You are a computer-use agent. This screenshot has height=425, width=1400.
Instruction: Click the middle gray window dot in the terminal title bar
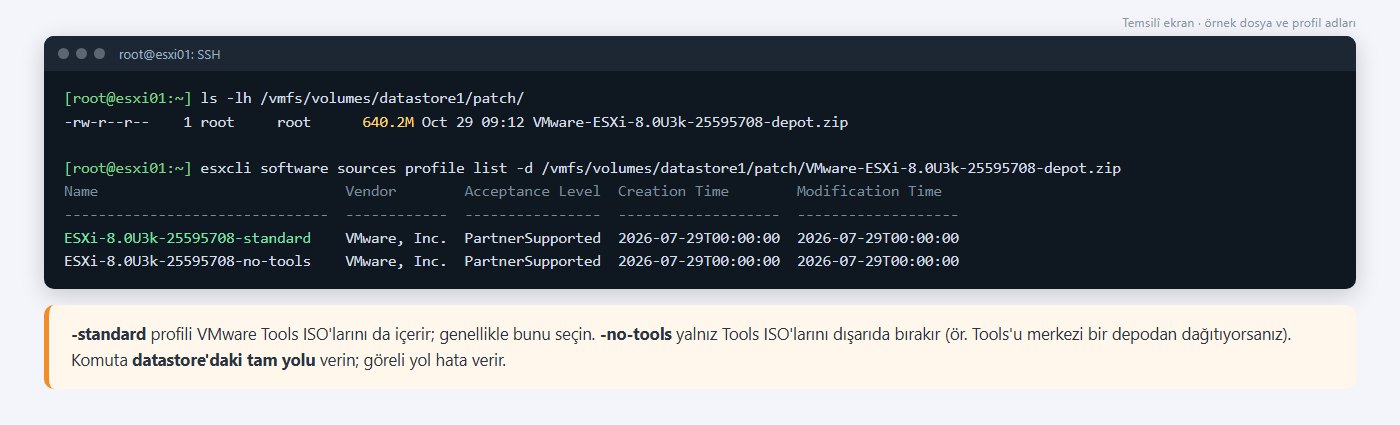pos(81,54)
